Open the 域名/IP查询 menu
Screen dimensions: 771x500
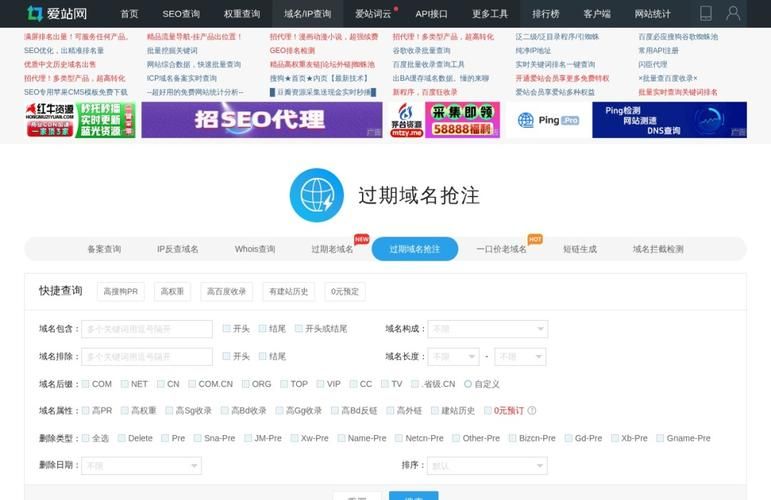click(307, 14)
